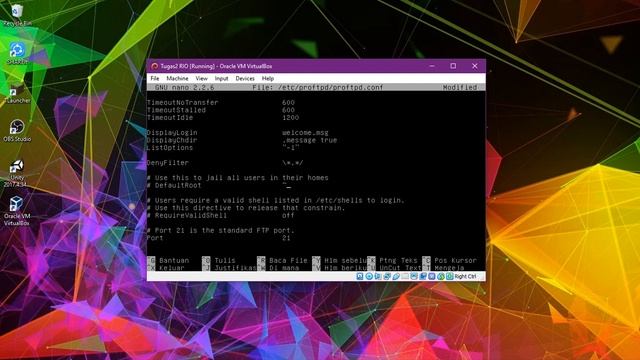Viewport: 640px width, 360px height.
Task: Click the display settings status icon
Action: pyautogui.click(x=414, y=276)
